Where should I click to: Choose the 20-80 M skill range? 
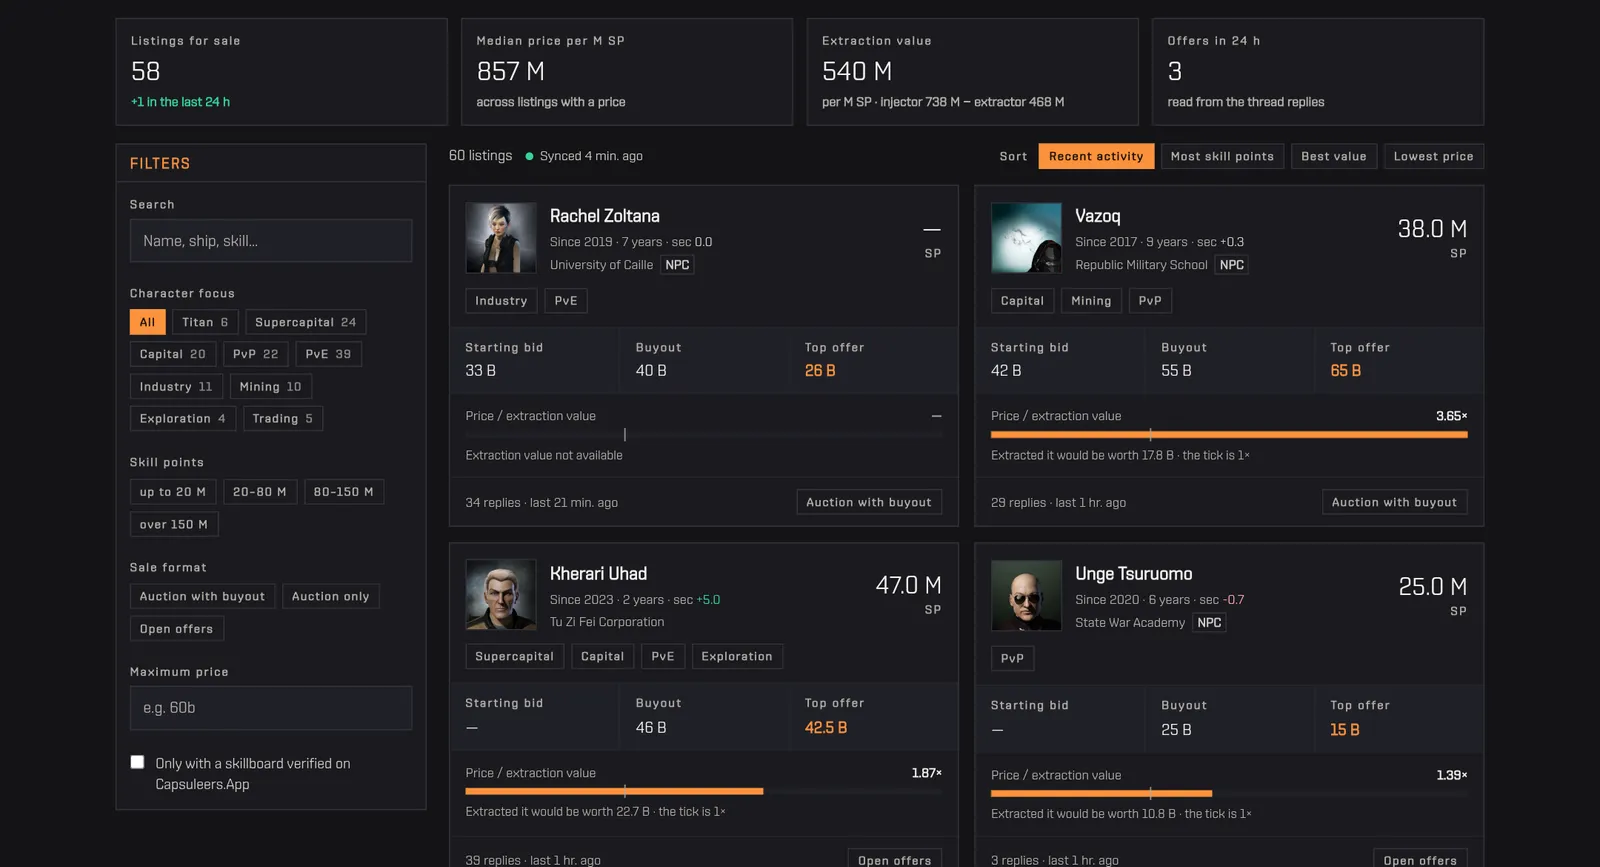coord(260,492)
